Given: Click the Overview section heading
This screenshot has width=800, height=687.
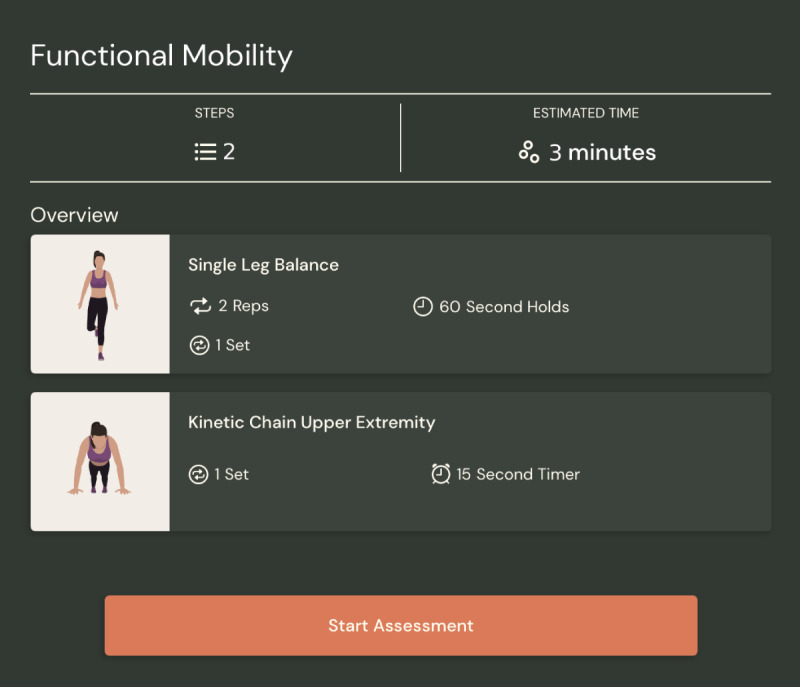Looking at the screenshot, I should tap(74, 215).
